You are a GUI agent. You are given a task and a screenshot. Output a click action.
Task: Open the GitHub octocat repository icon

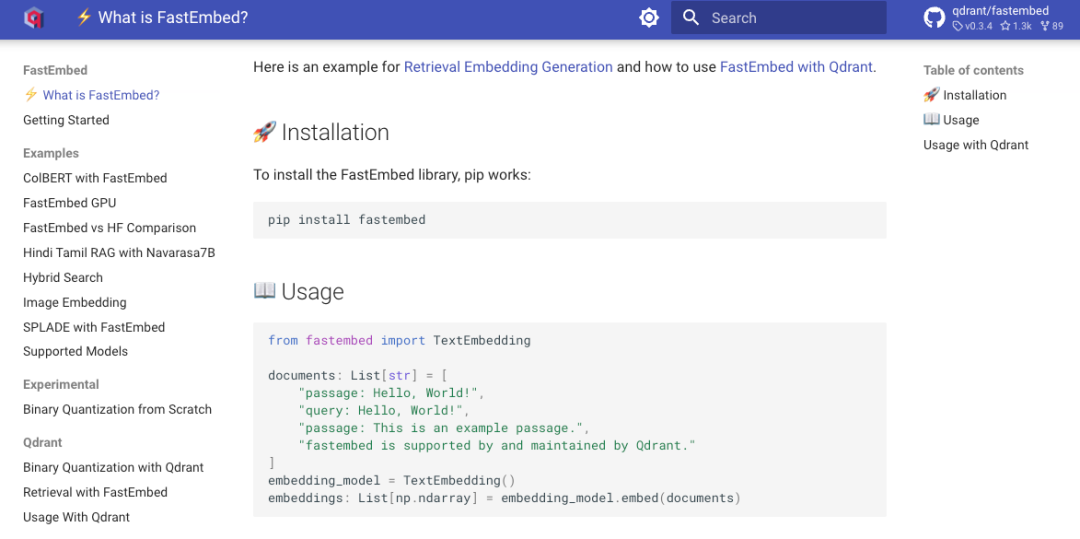point(935,18)
